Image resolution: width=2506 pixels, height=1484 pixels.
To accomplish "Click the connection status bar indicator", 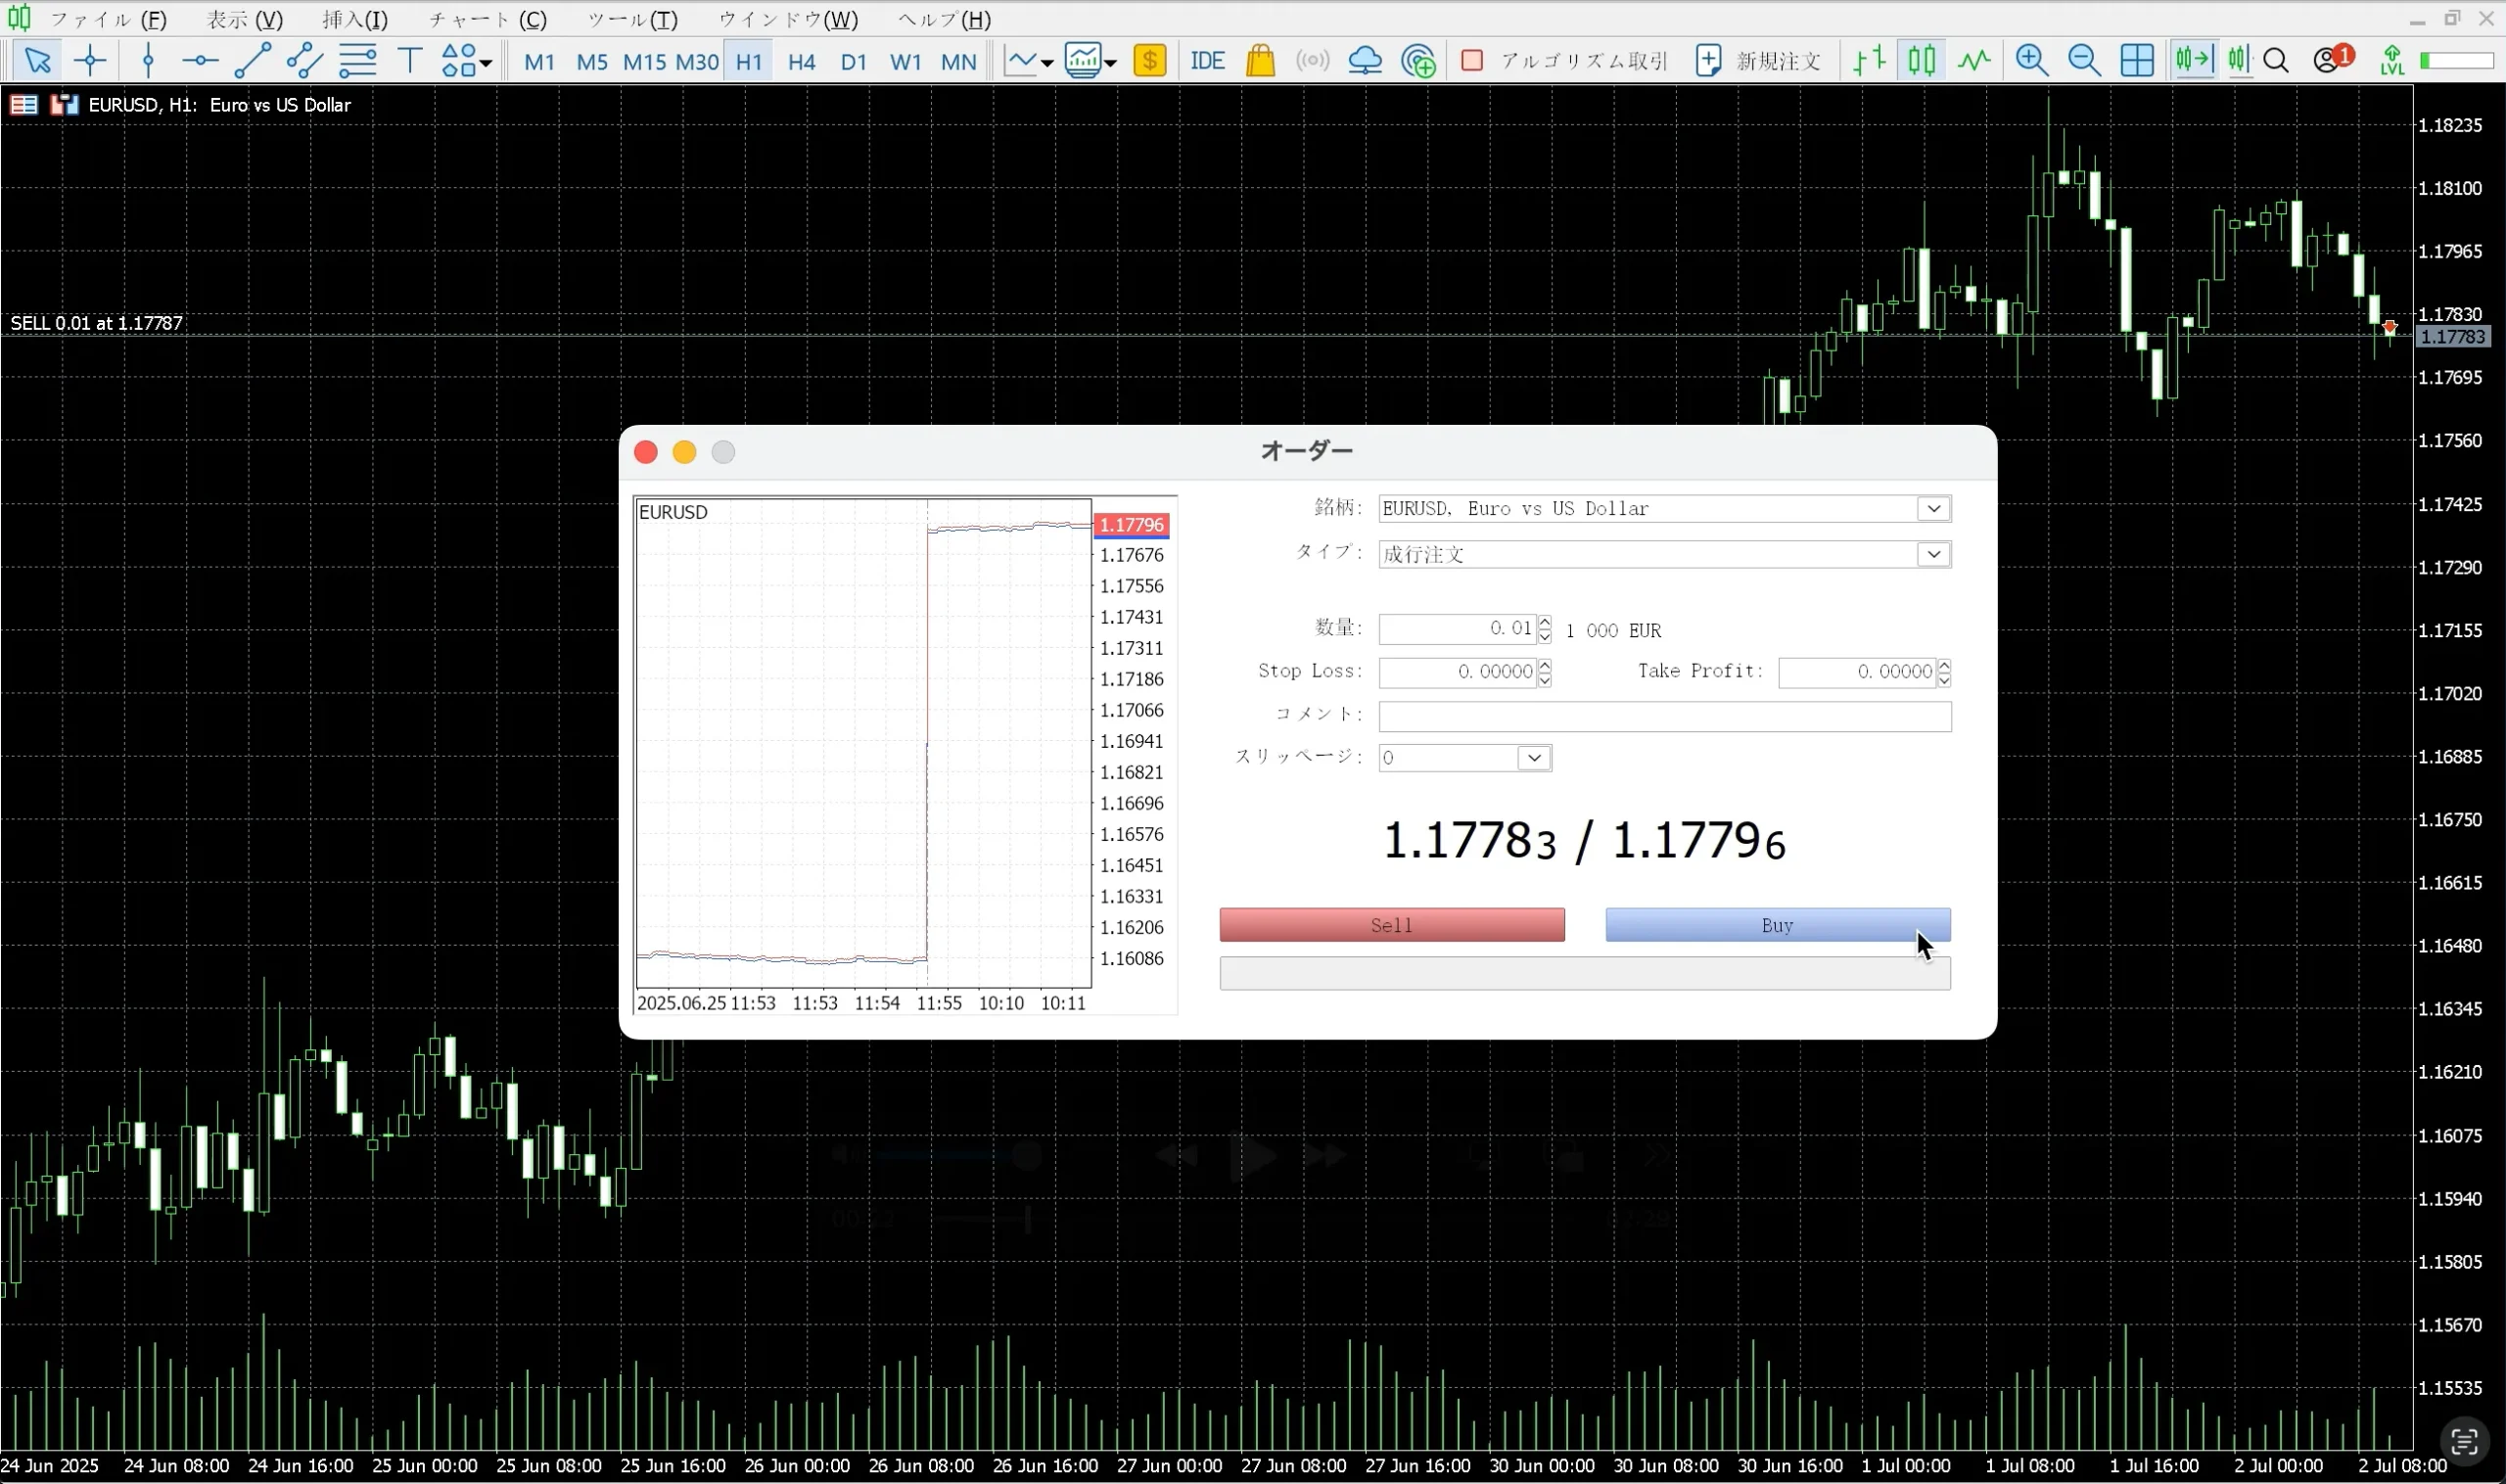I will 2456,62.
